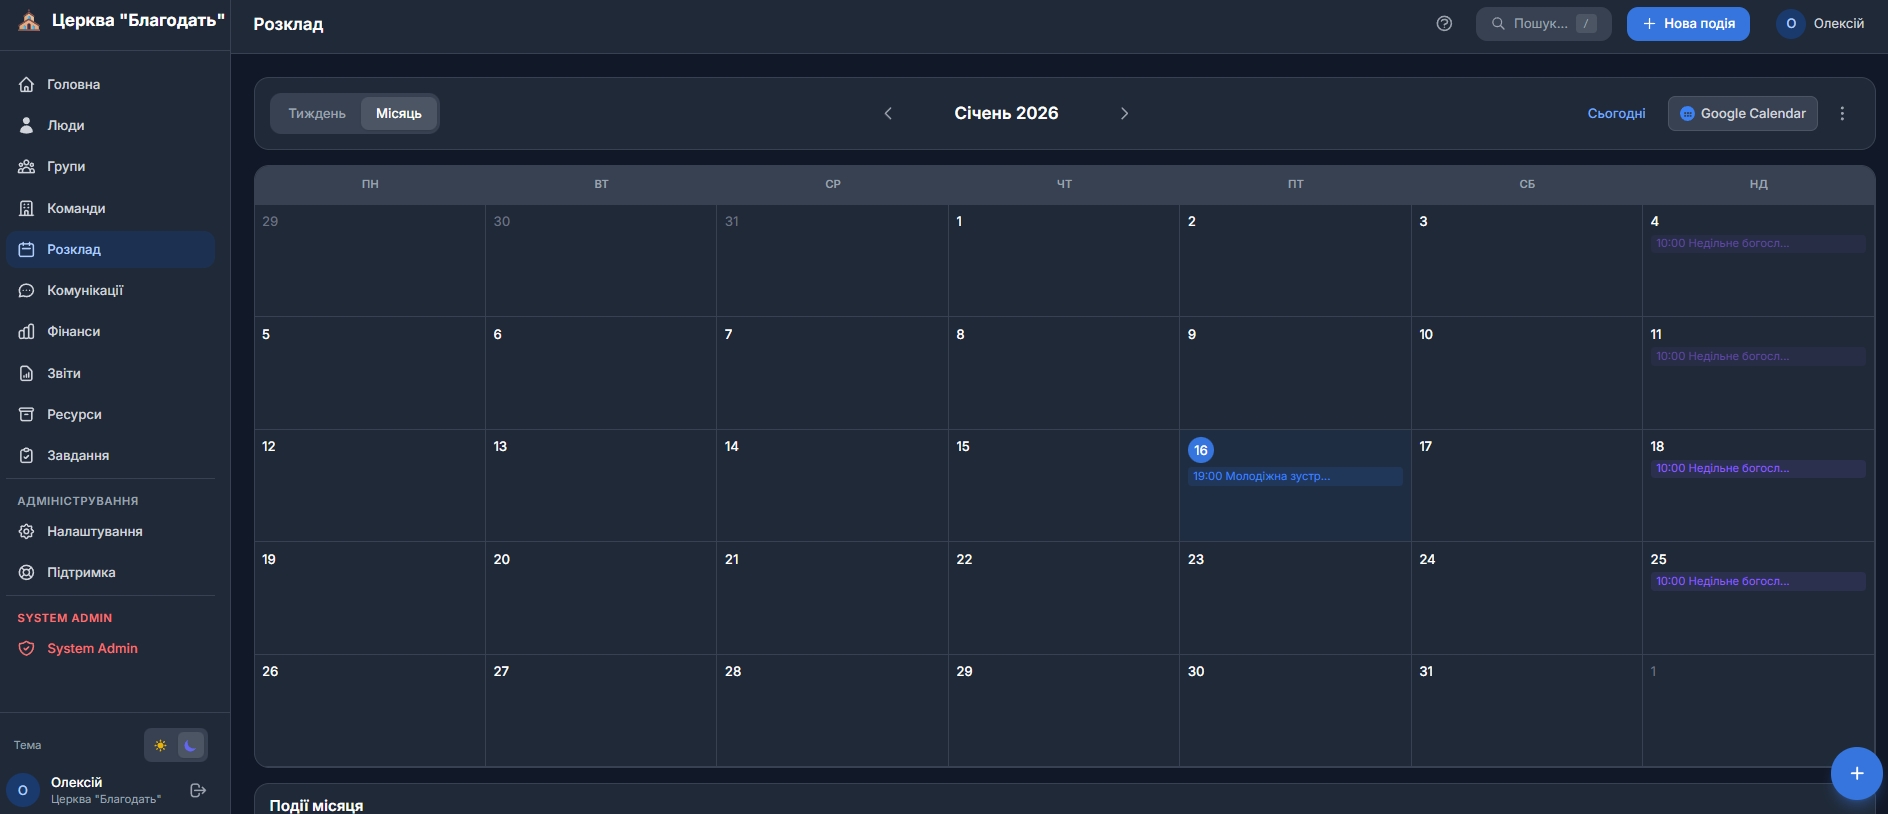The width and height of the screenshot is (1888, 814).
Task: Click the floating blue plus button
Action: pyautogui.click(x=1856, y=774)
